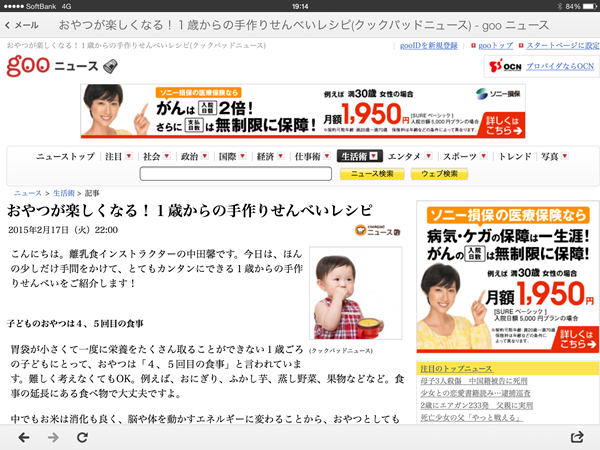This screenshot has width=600, height=450.
Task: Select 経済 navigation item
Action: 265,157
